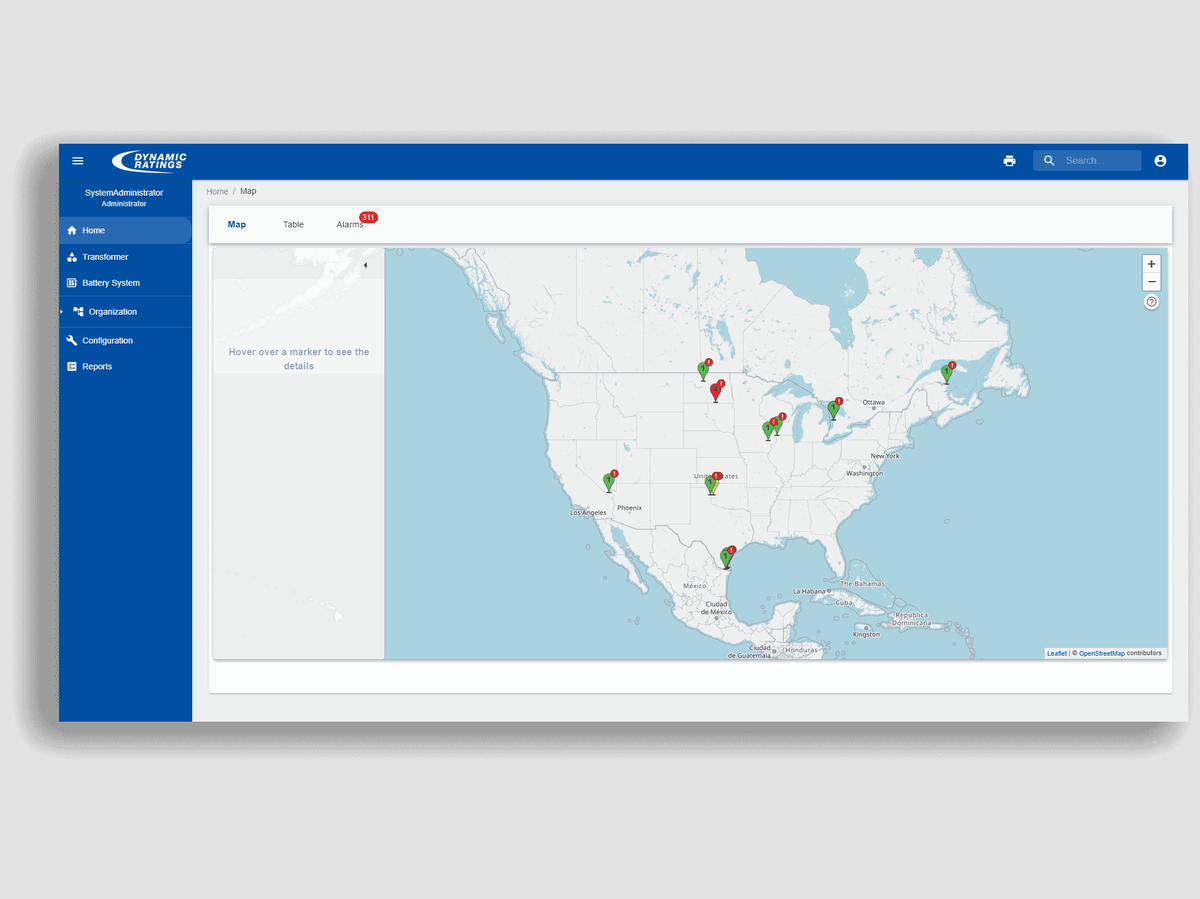Screen dimensions: 1200x899
Task: Click the Map breadcrumb text
Action: [x=248, y=191]
